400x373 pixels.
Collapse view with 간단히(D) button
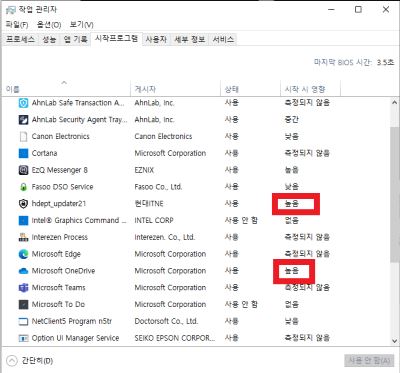30,361
